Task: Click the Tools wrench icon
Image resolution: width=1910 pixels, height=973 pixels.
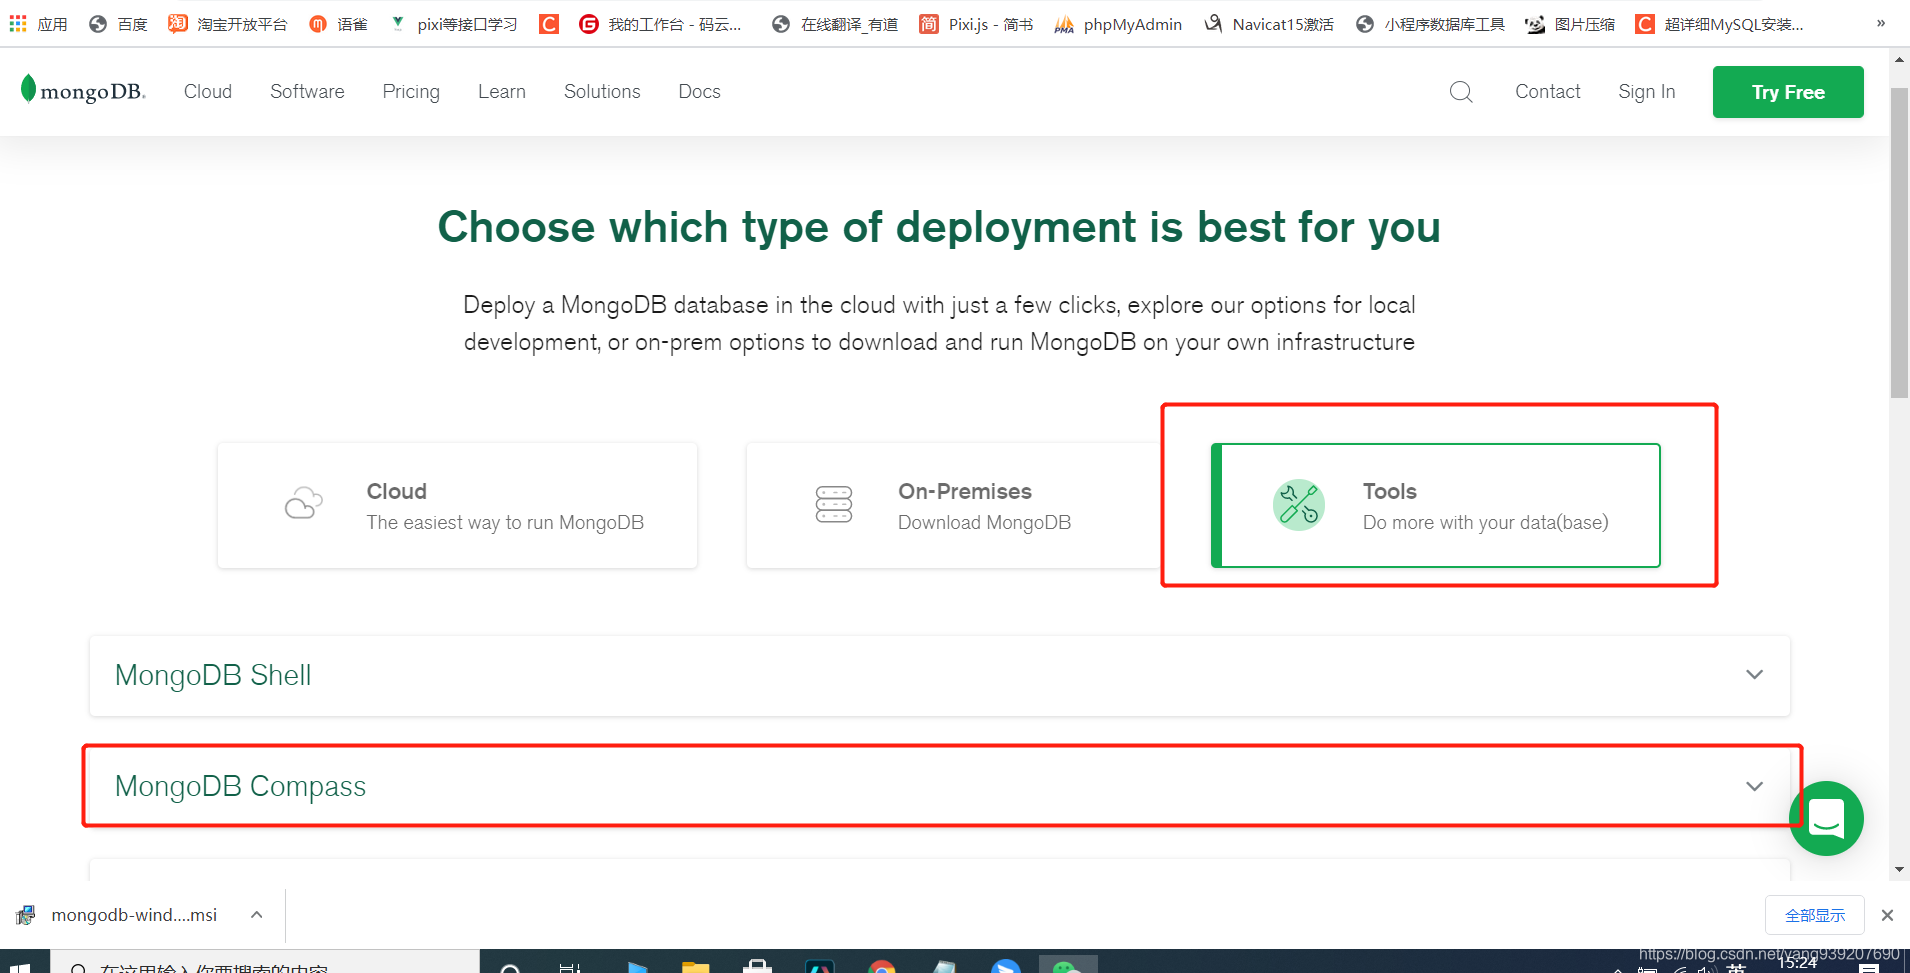Action: 1299,505
